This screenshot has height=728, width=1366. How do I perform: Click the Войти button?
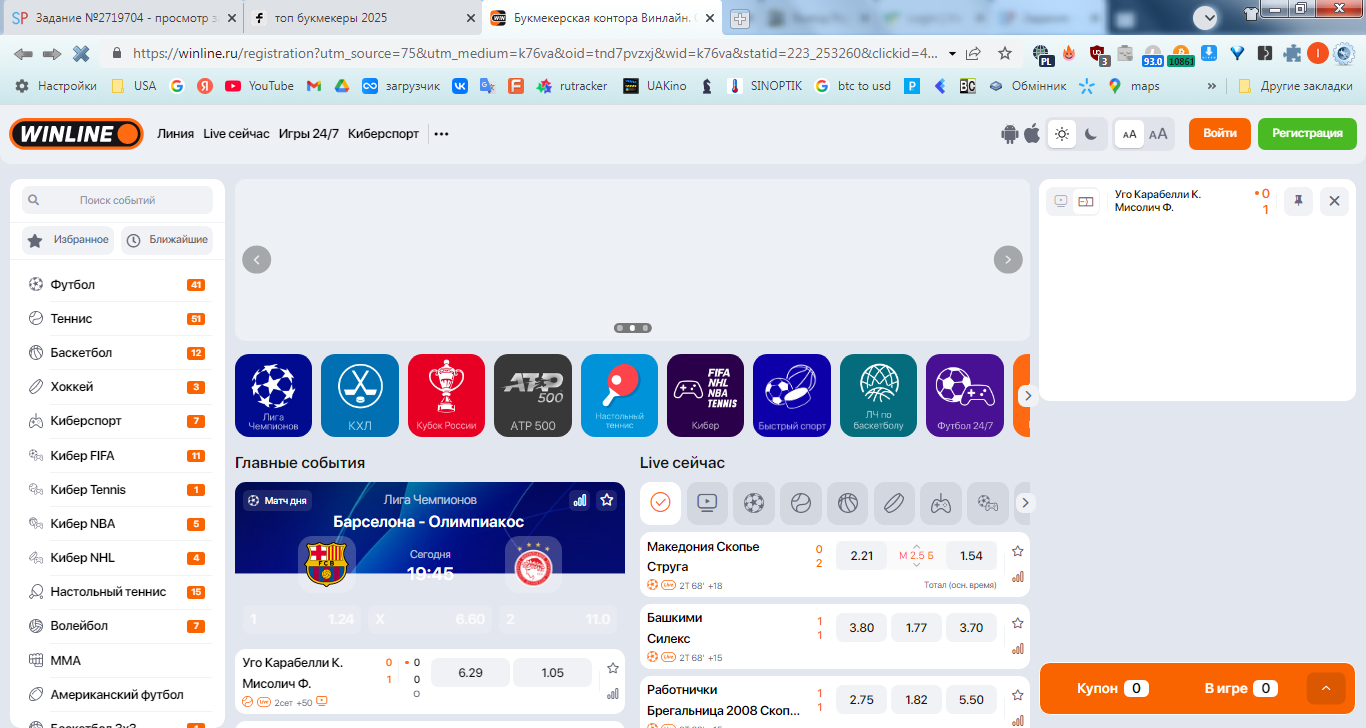[x=1220, y=133]
